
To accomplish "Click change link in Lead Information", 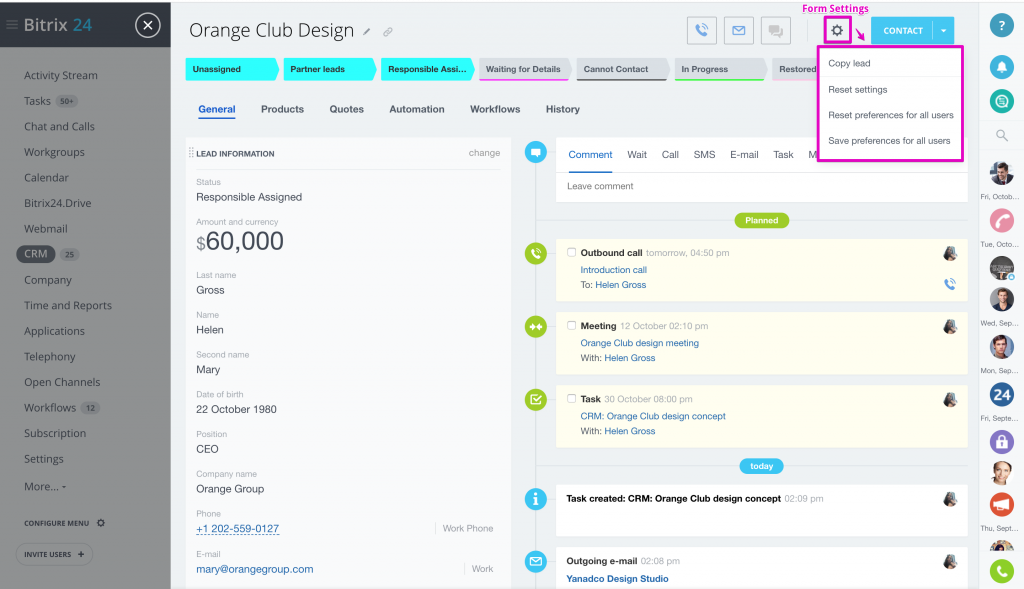I will coord(484,153).
